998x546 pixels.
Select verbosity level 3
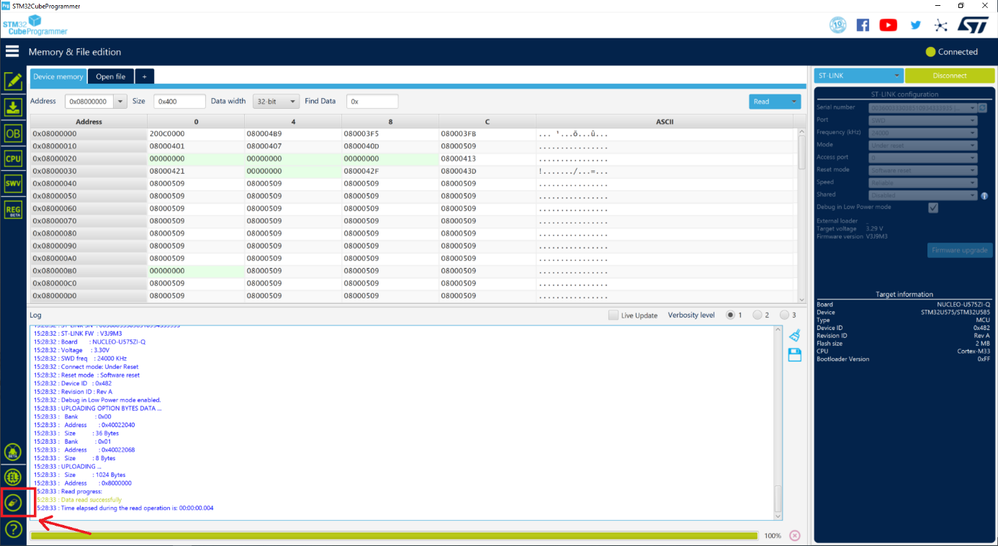[x=784, y=315]
